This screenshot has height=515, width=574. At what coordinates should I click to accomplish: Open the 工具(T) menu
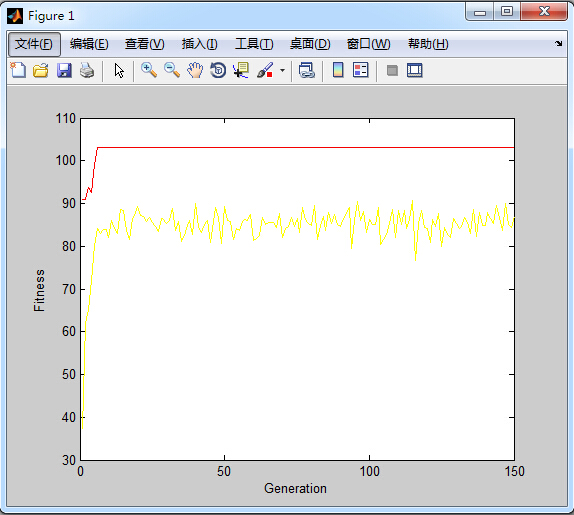coord(254,44)
